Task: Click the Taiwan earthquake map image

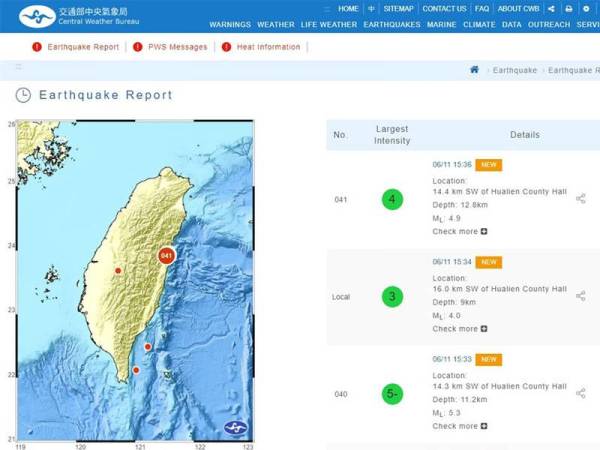Action: 135,280
